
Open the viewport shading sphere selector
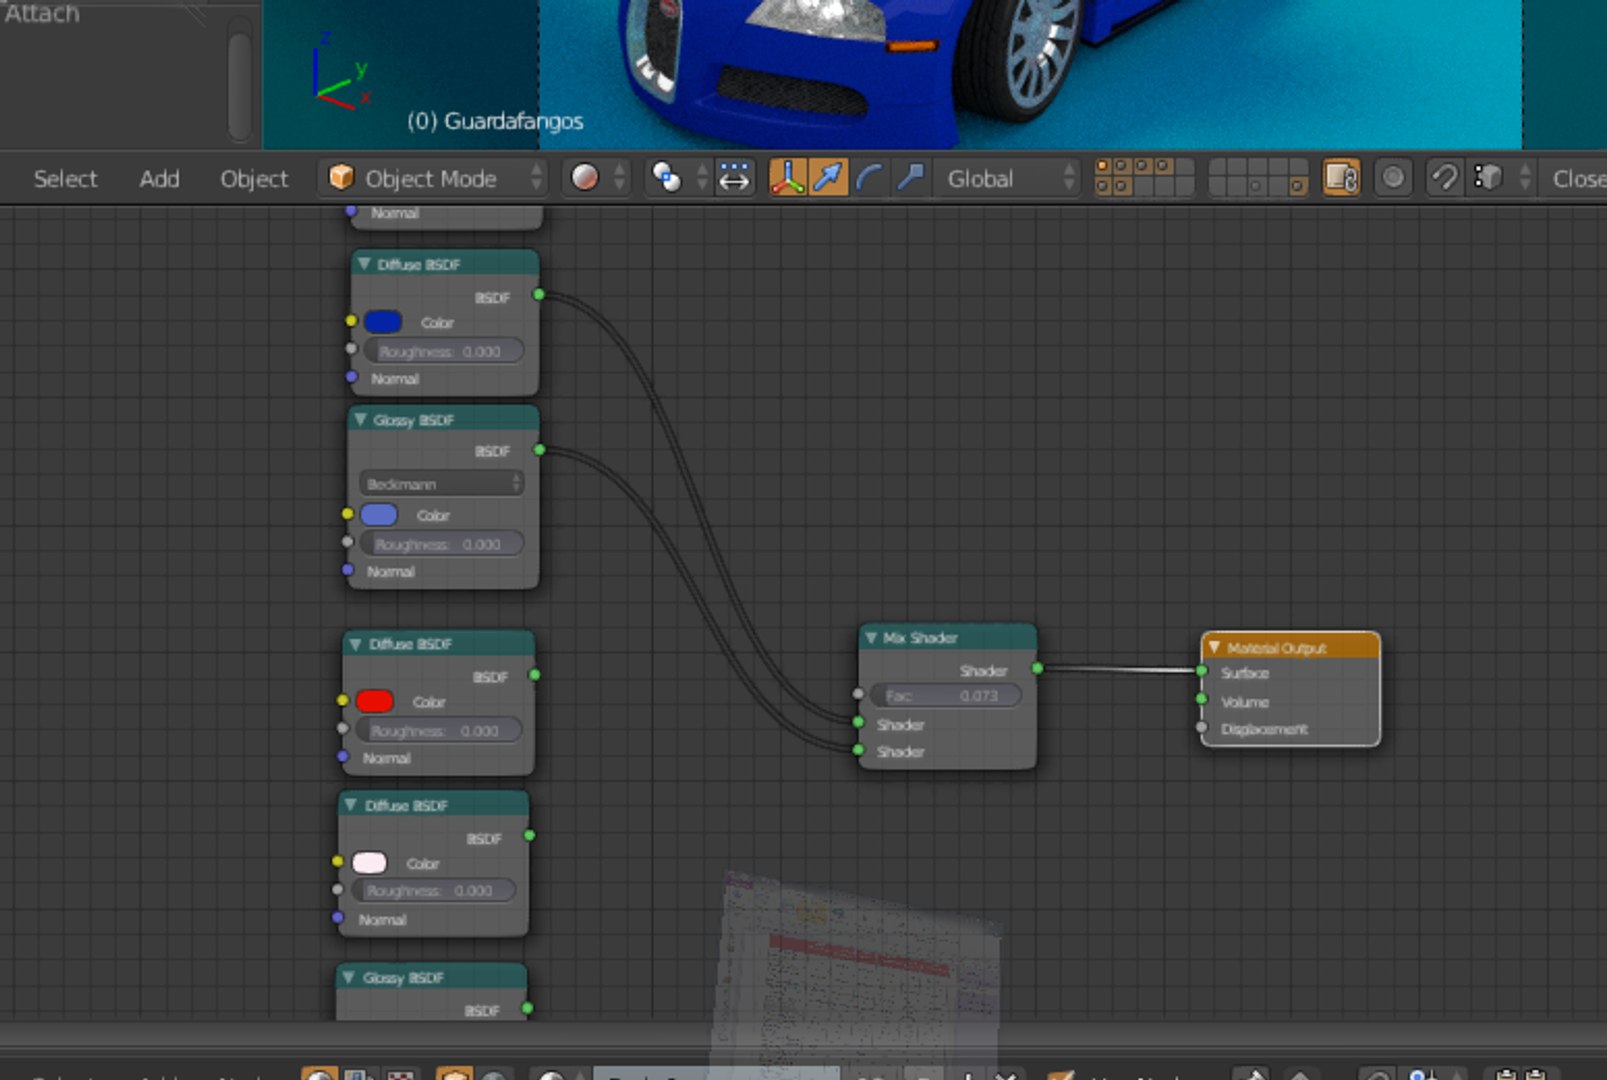pyautogui.click(x=585, y=178)
